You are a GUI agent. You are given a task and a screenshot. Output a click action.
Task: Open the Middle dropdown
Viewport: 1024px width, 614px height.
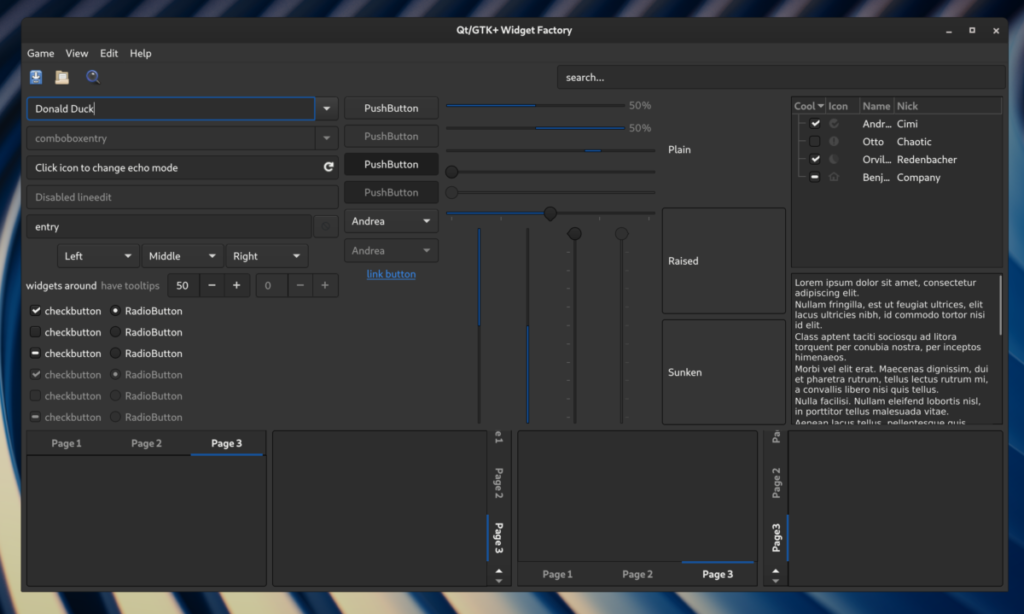click(x=183, y=256)
